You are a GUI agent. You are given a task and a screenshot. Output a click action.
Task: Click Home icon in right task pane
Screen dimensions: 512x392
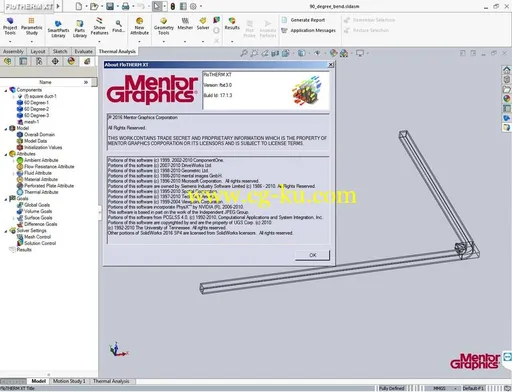click(x=507, y=70)
